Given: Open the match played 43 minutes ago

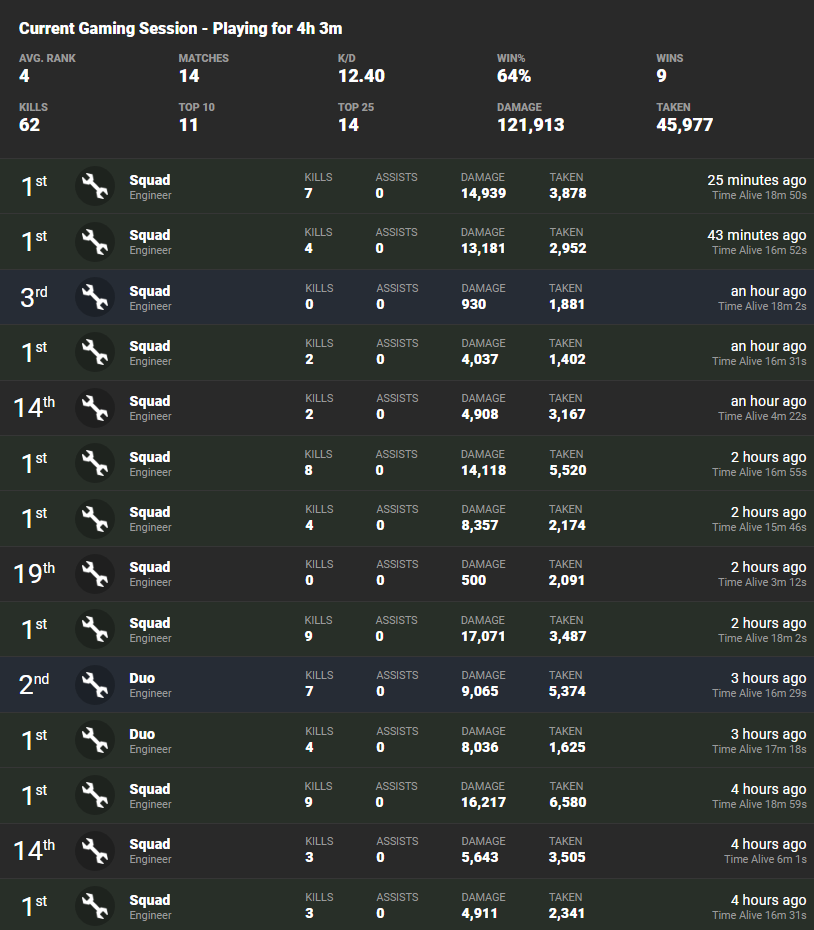Looking at the screenshot, I should [756, 235].
